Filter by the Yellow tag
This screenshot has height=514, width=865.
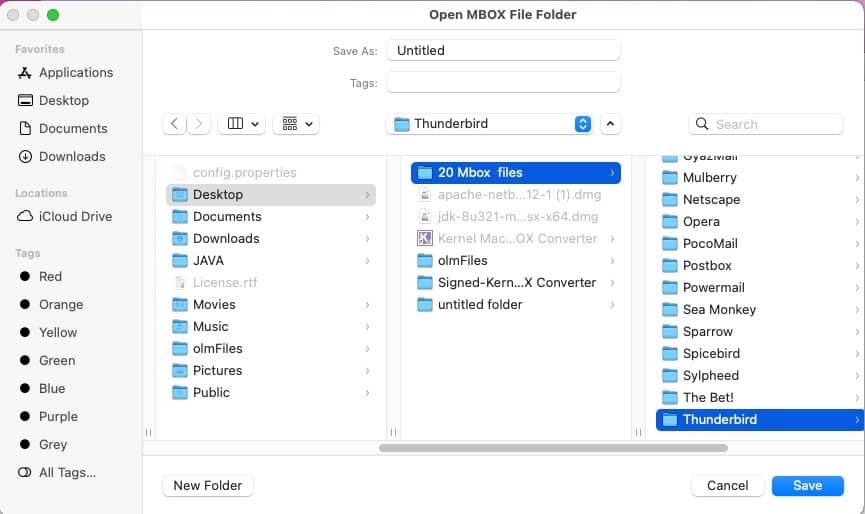pyautogui.click(x=48, y=333)
